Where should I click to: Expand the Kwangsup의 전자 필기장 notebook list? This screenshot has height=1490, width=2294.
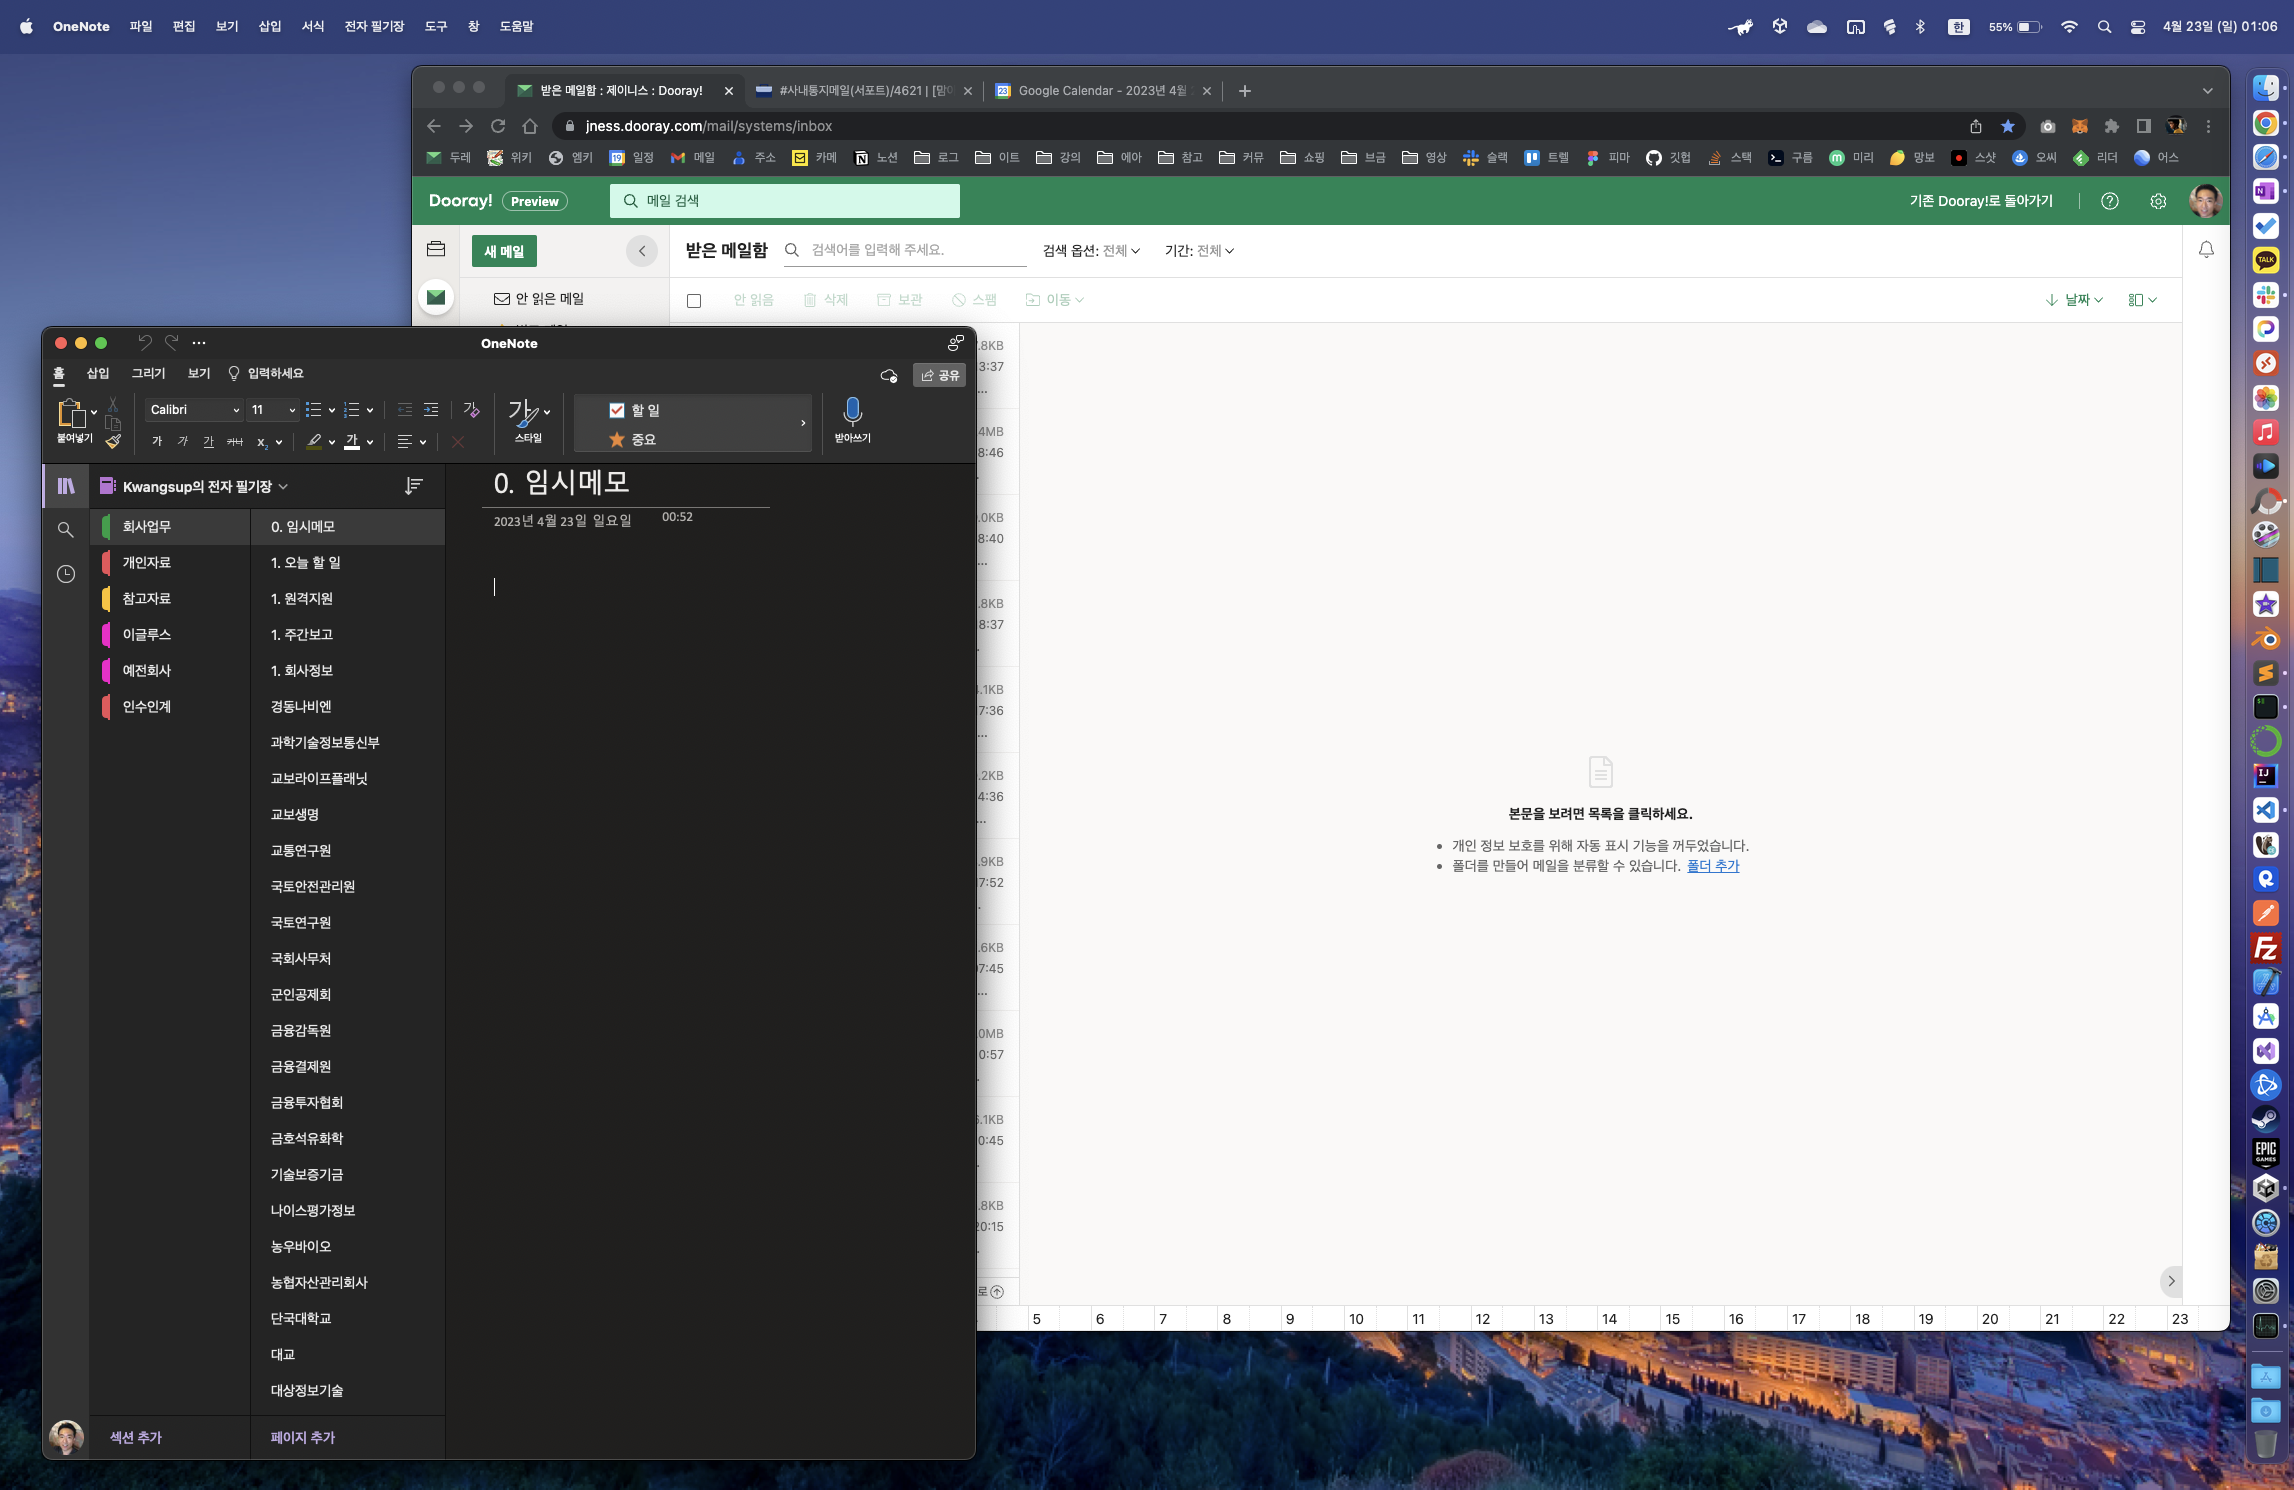pos(197,486)
